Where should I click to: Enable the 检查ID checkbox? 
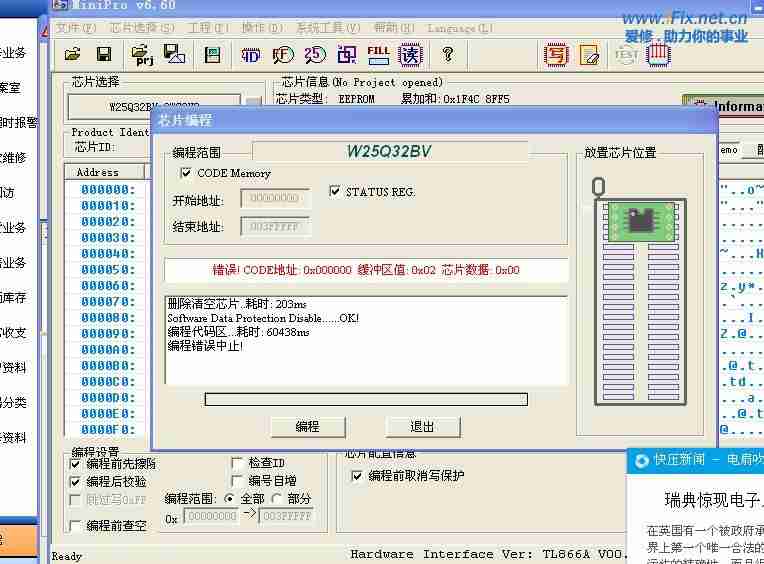[237, 463]
